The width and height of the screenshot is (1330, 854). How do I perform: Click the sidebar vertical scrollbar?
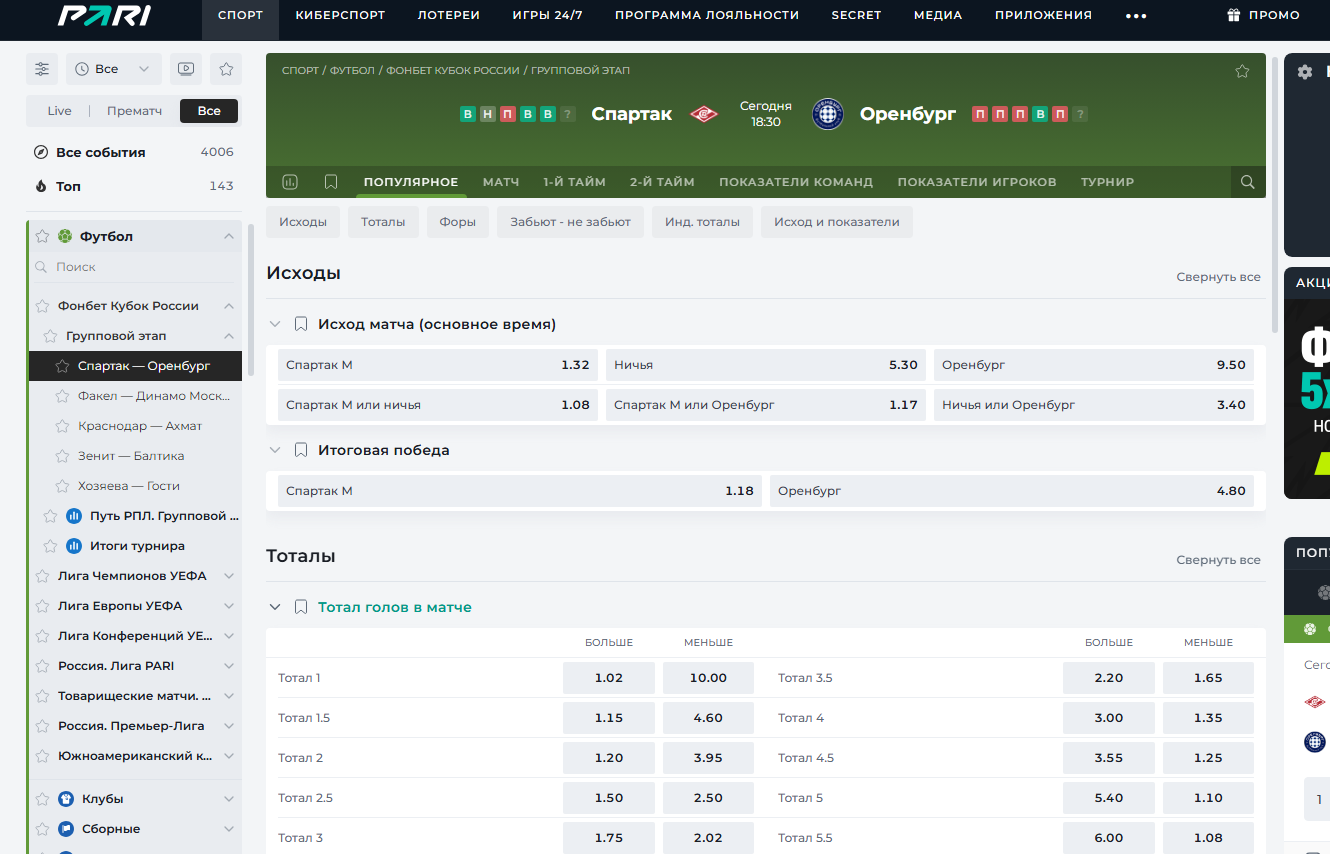pos(250,300)
